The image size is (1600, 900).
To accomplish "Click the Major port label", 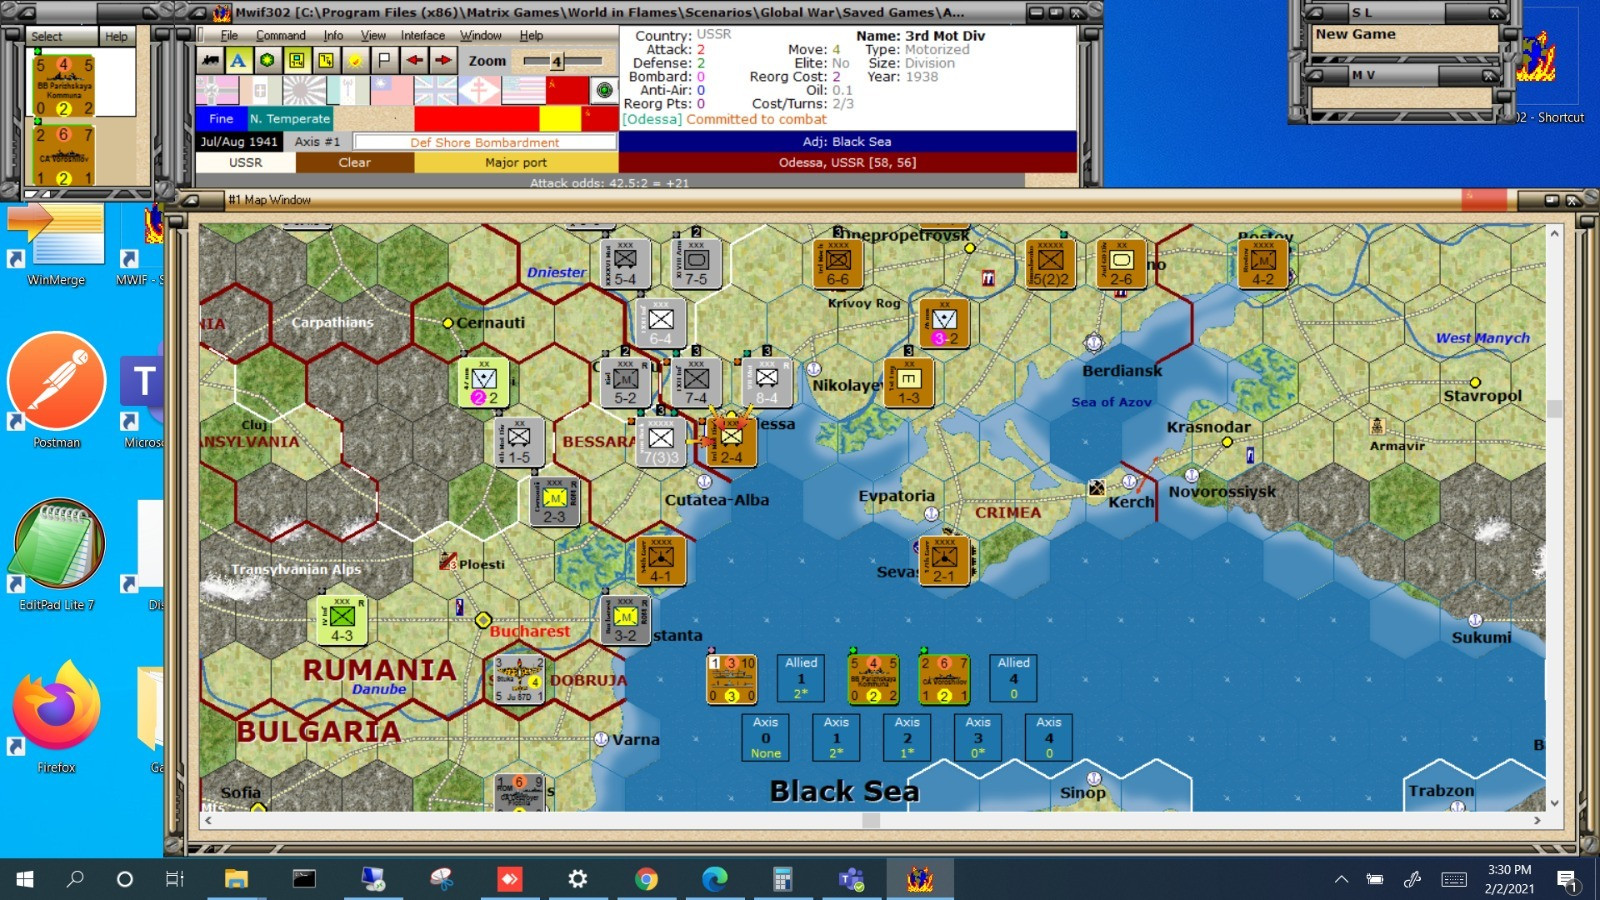I will coord(516,162).
